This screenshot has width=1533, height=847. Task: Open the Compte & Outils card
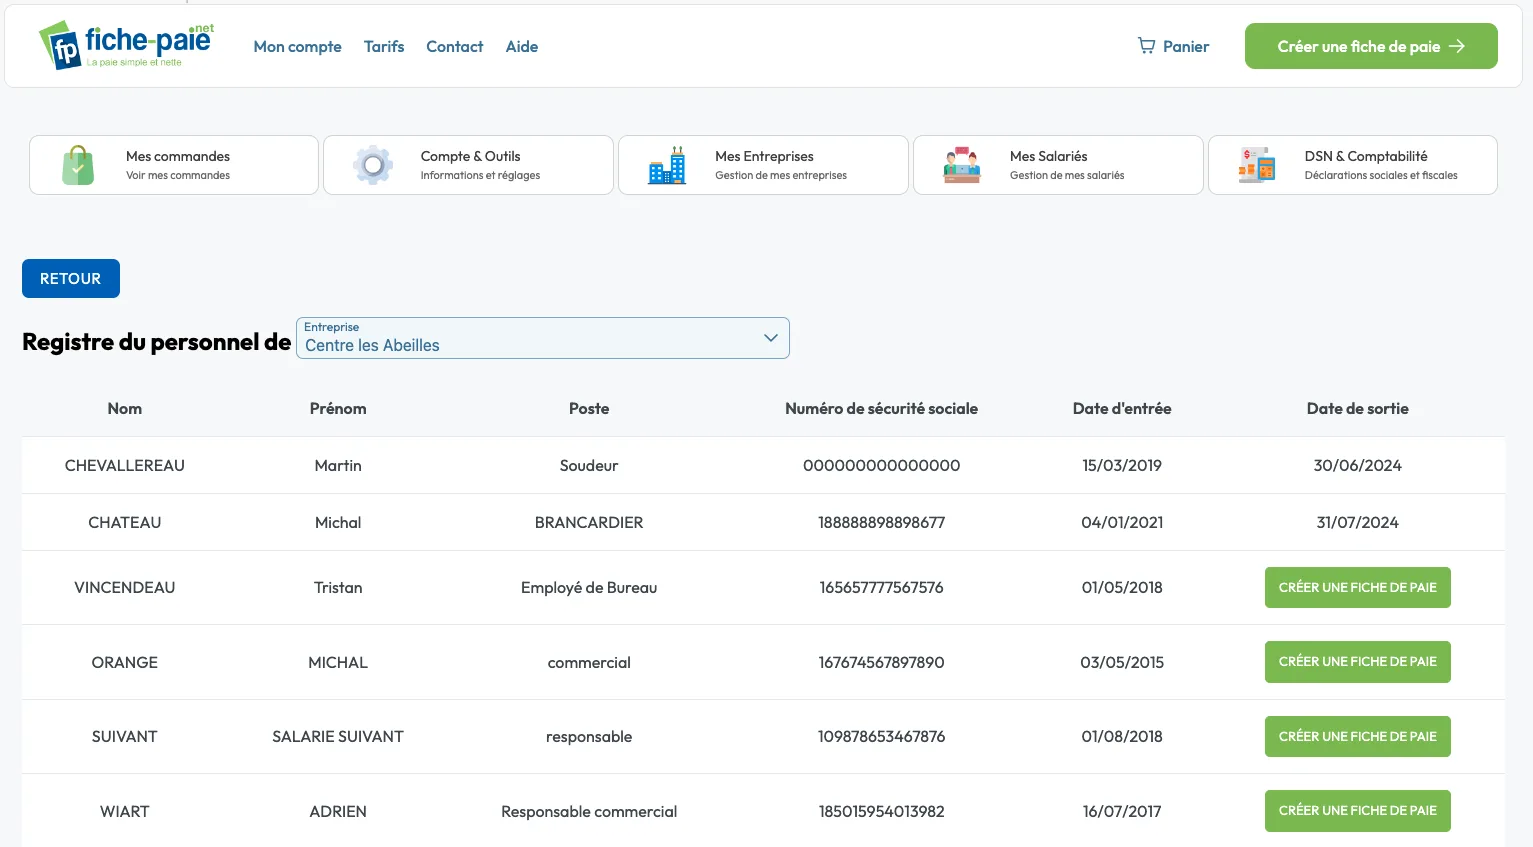[x=468, y=165]
